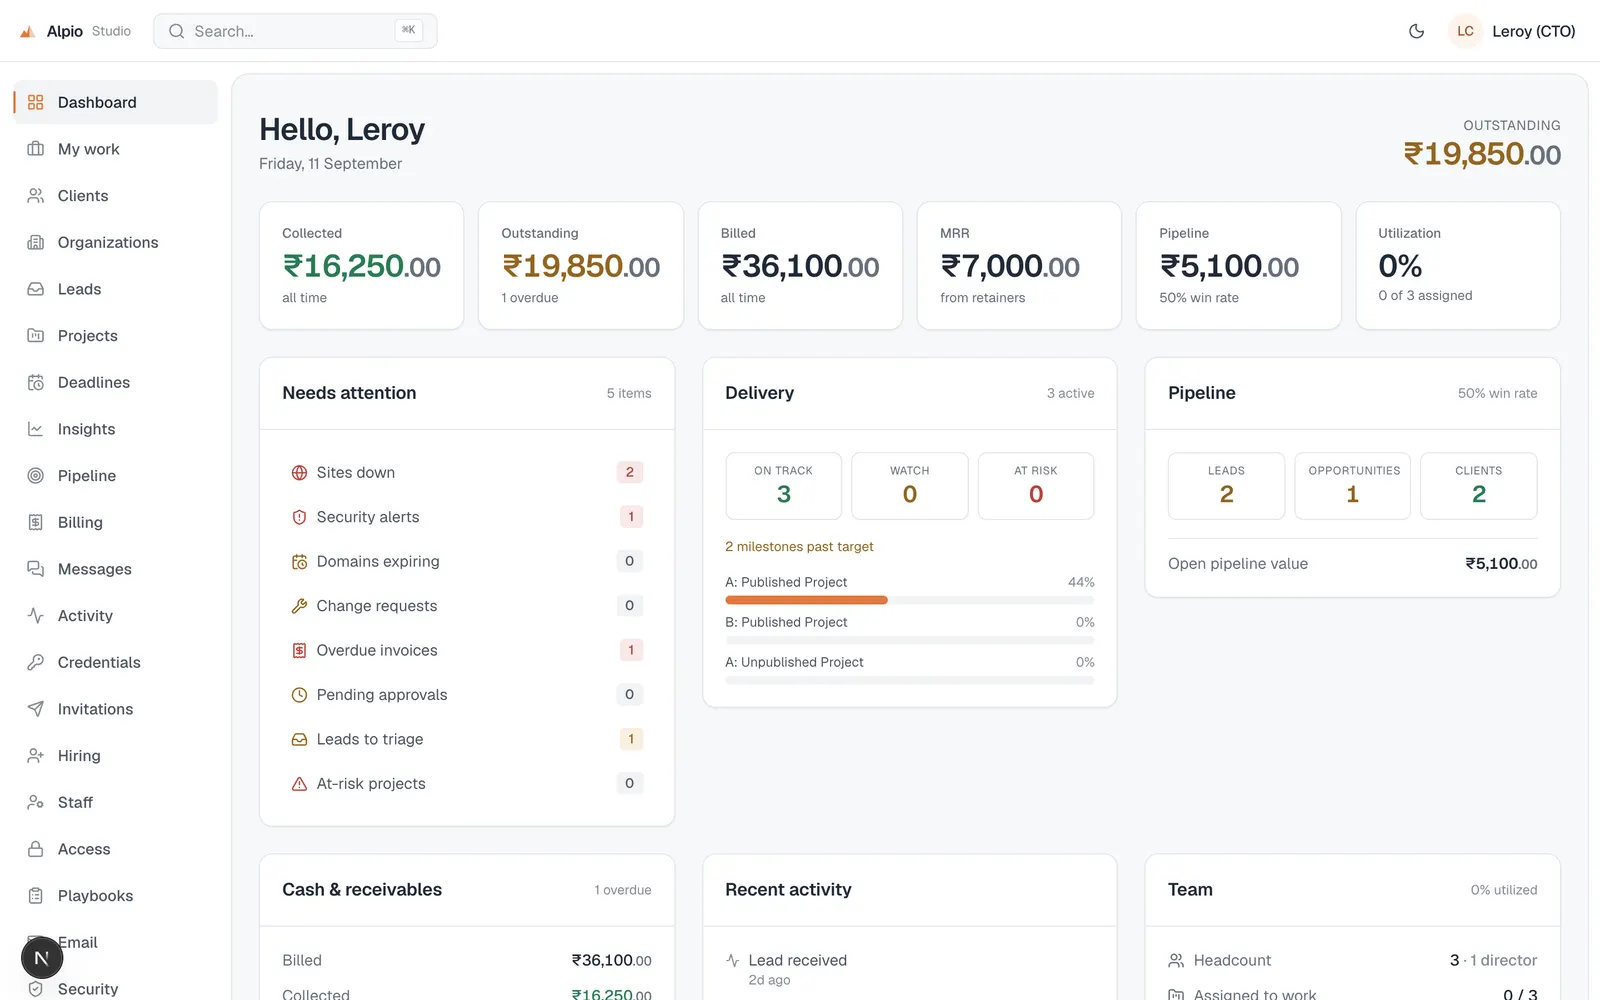
Task: Click B: Published Project progress bar
Action: pos(910,640)
